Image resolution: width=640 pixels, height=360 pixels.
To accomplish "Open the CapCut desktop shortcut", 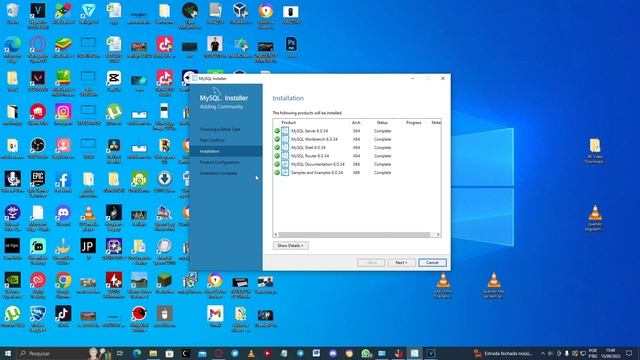I will 114,80.
